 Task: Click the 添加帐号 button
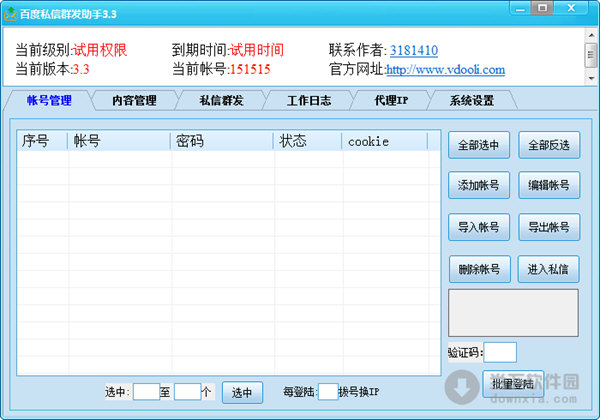479,185
